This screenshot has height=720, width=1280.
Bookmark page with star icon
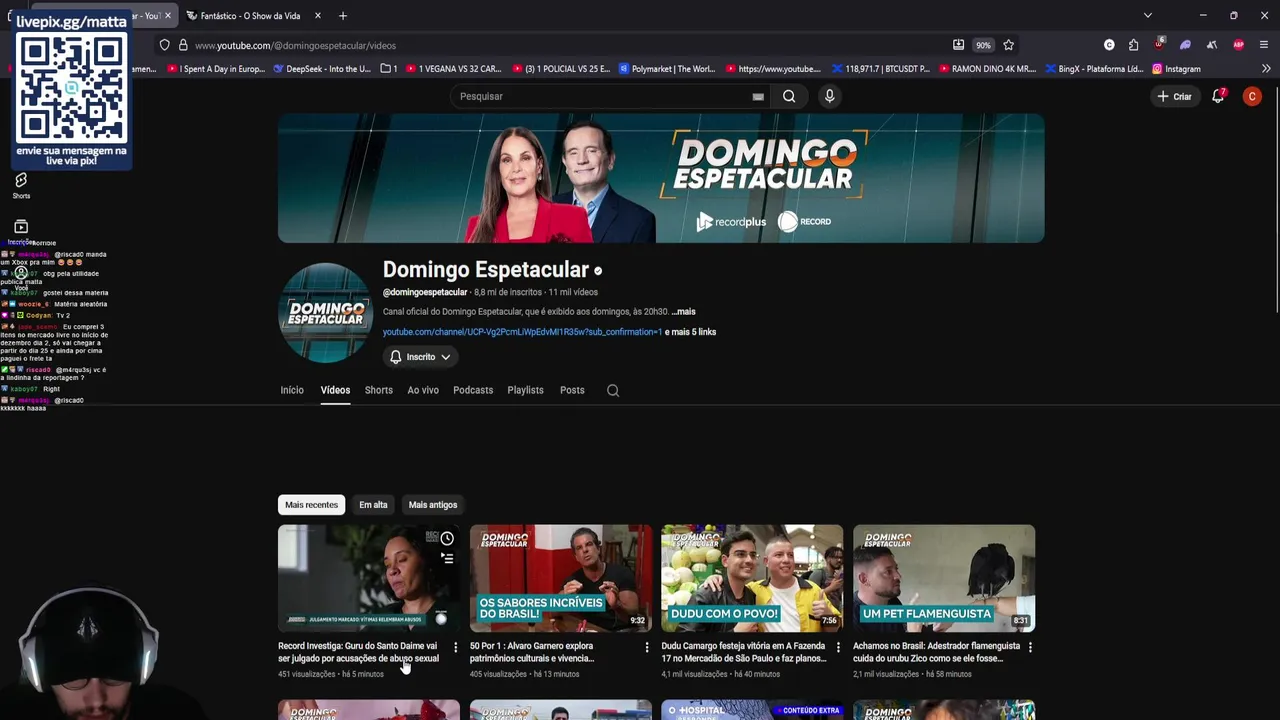pos(1008,45)
